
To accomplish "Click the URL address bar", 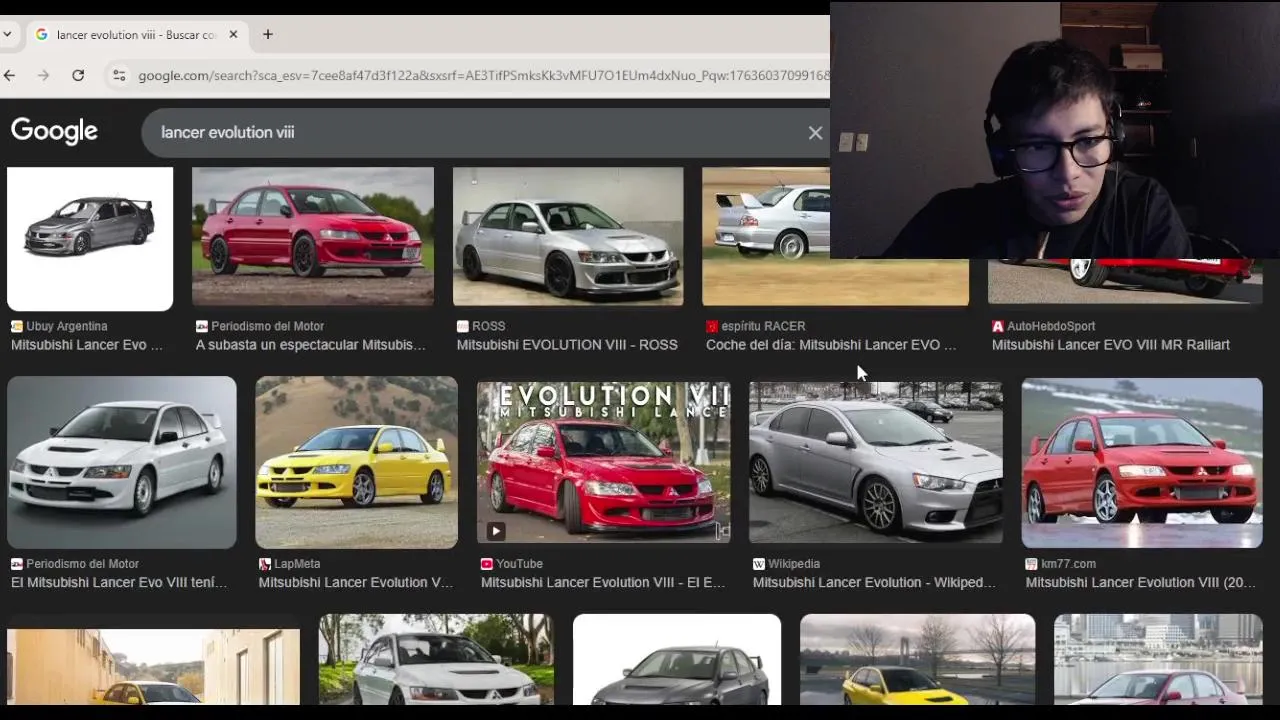I will pyautogui.click(x=483, y=75).
